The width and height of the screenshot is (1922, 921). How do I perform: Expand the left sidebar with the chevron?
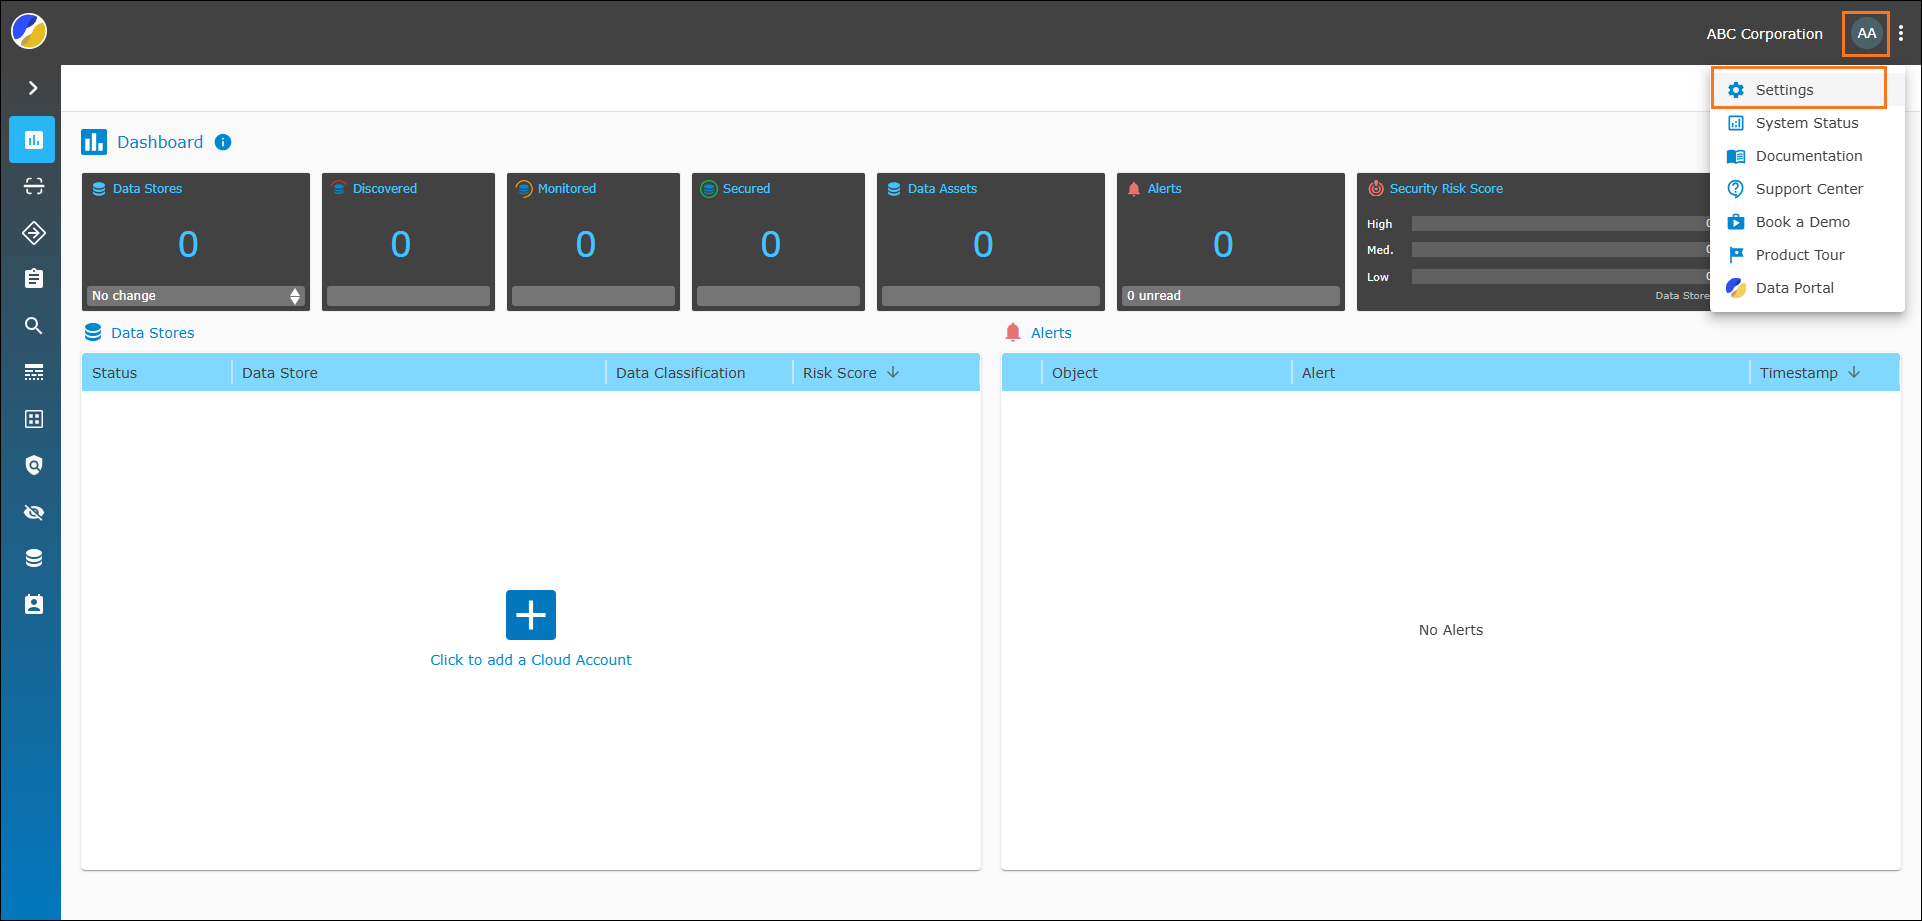point(33,88)
